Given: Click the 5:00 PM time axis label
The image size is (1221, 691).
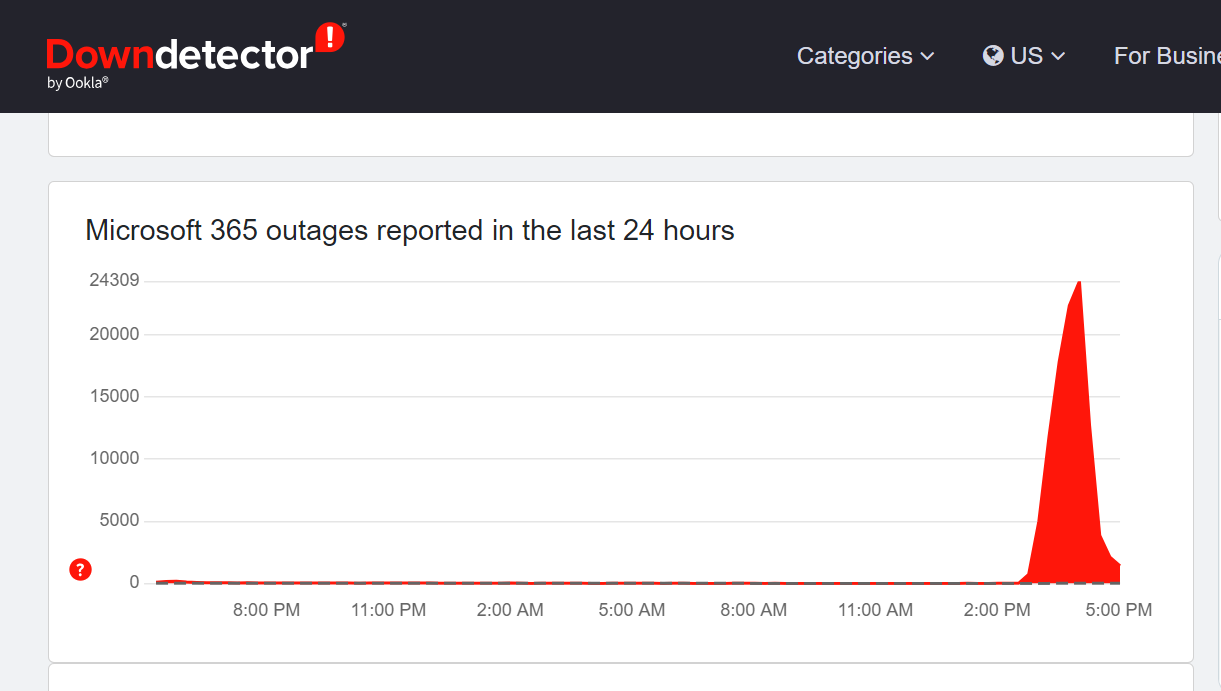Looking at the screenshot, I should click(1119, 610).
